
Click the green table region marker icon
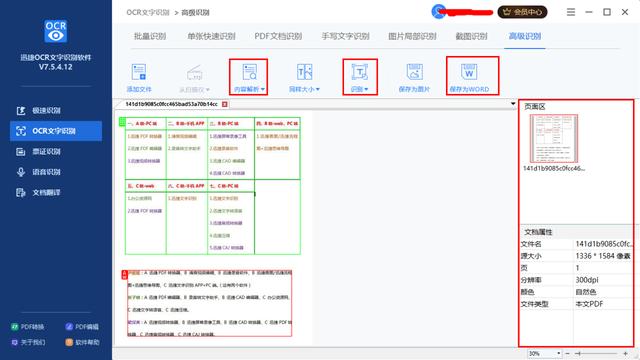point(122,122)
